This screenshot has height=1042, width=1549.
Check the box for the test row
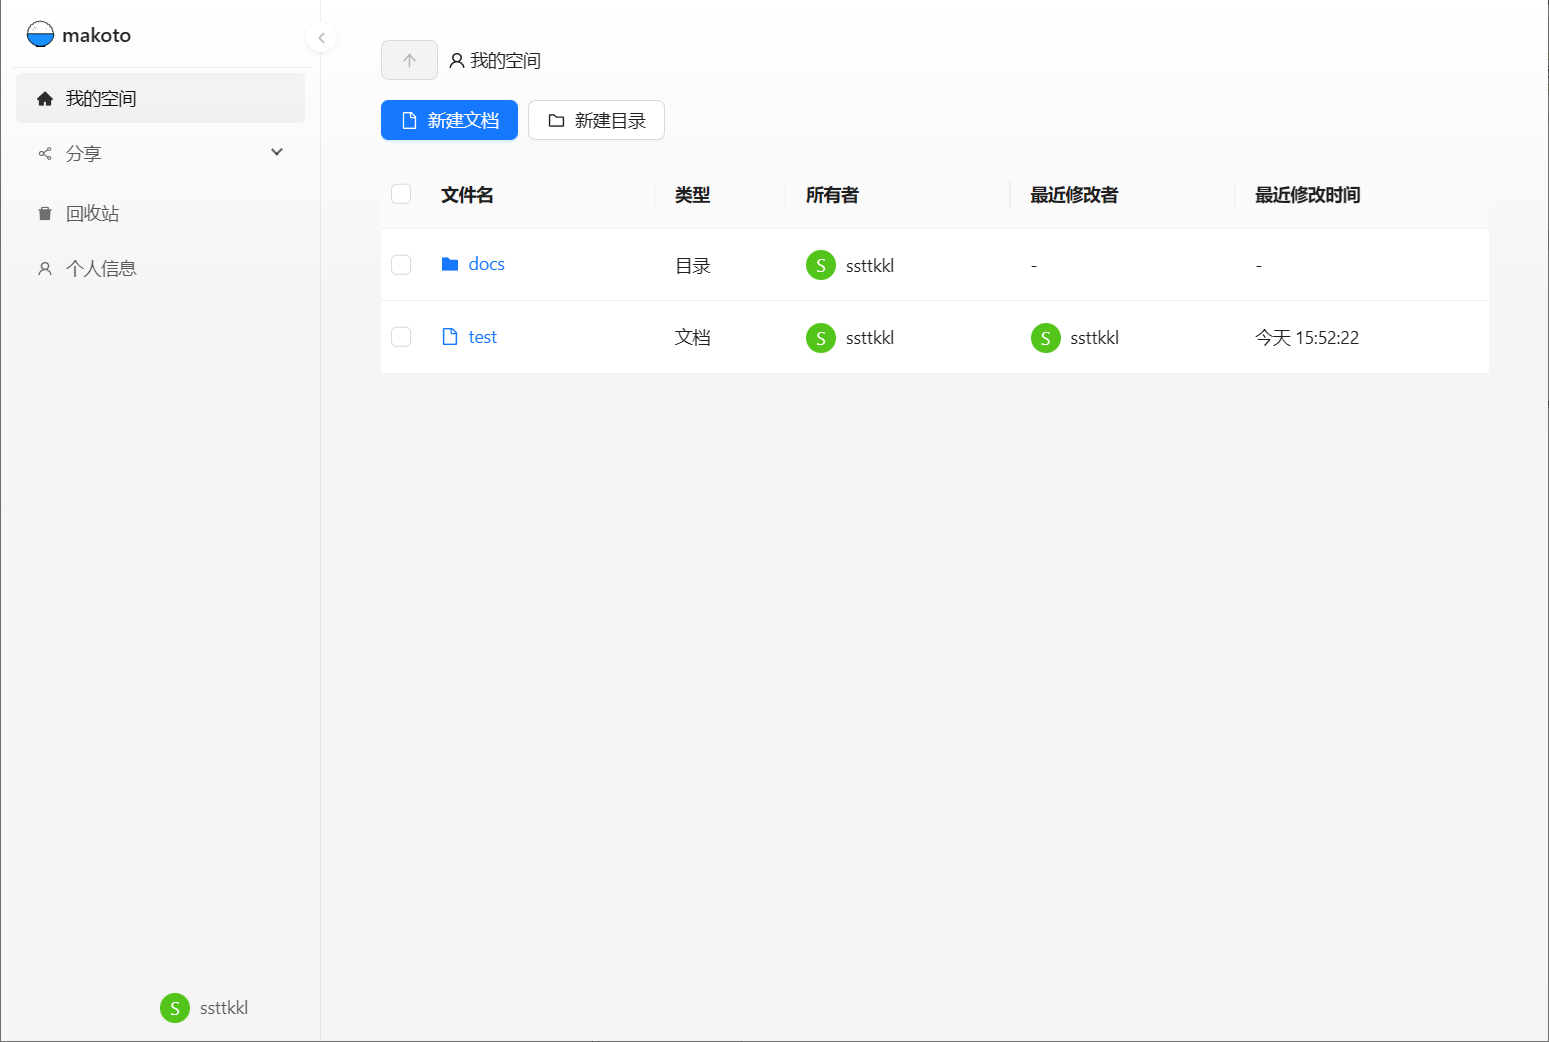click(x=401, y=337)
